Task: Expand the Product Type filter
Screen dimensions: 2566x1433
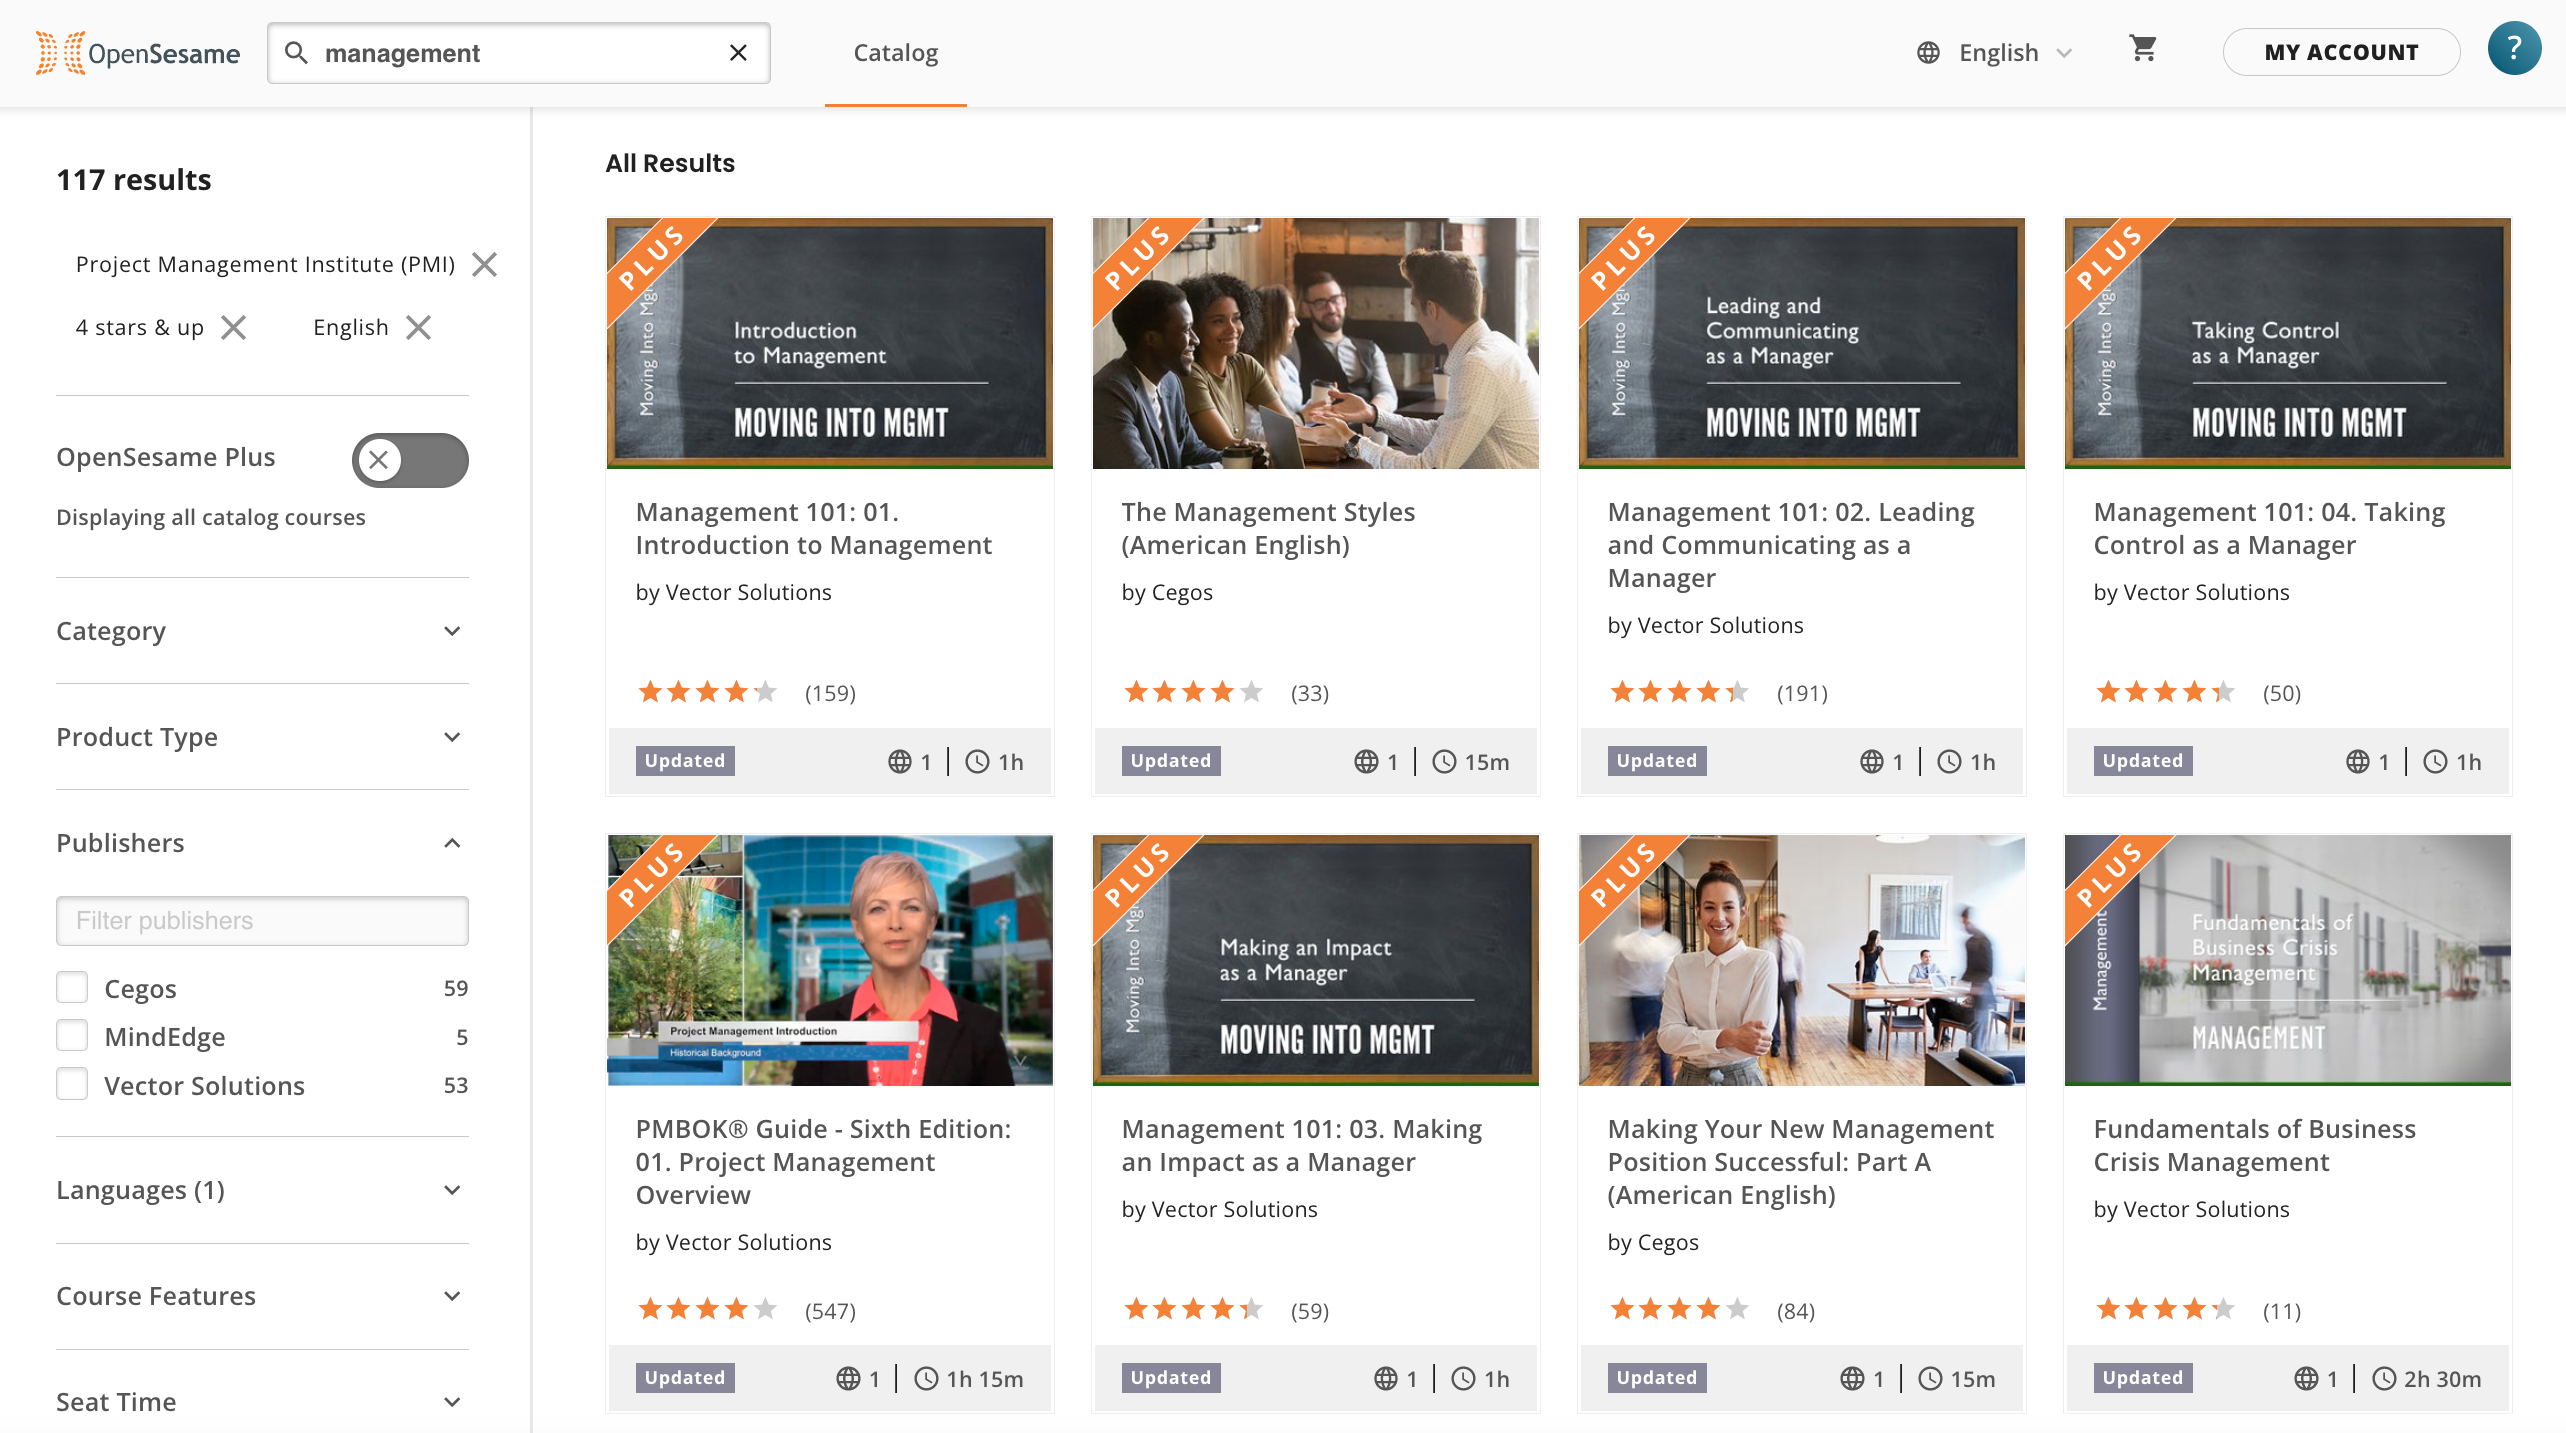Action: [262, 737]
